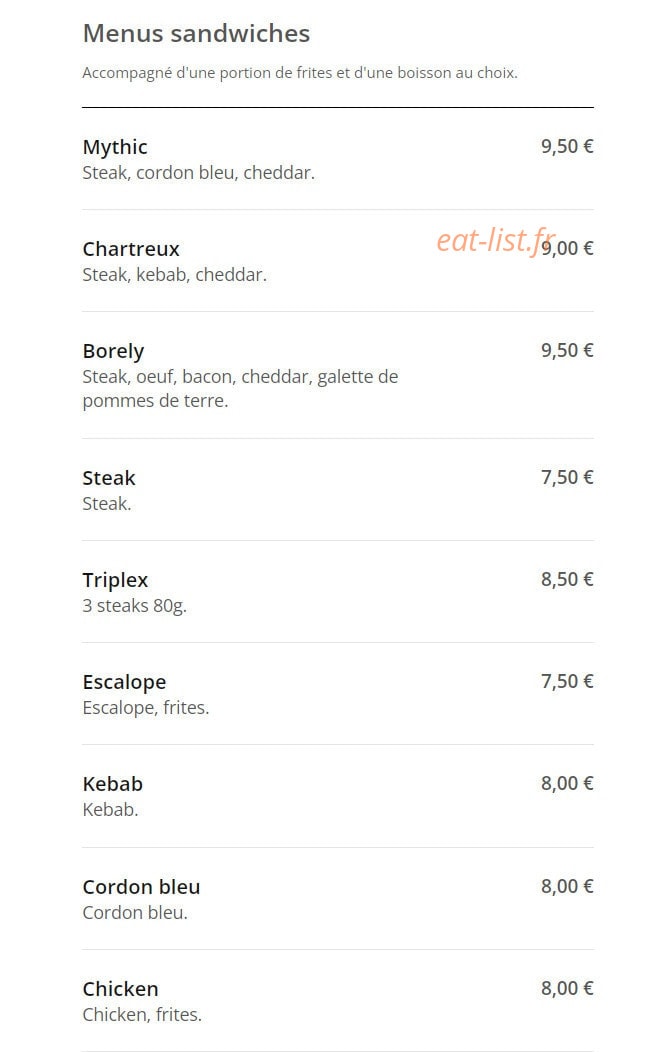Screen dimensions: 672x1052
Task: Click the Chartreux 9,00 € price
Action: pyautogui.click(x=567, y=248)
